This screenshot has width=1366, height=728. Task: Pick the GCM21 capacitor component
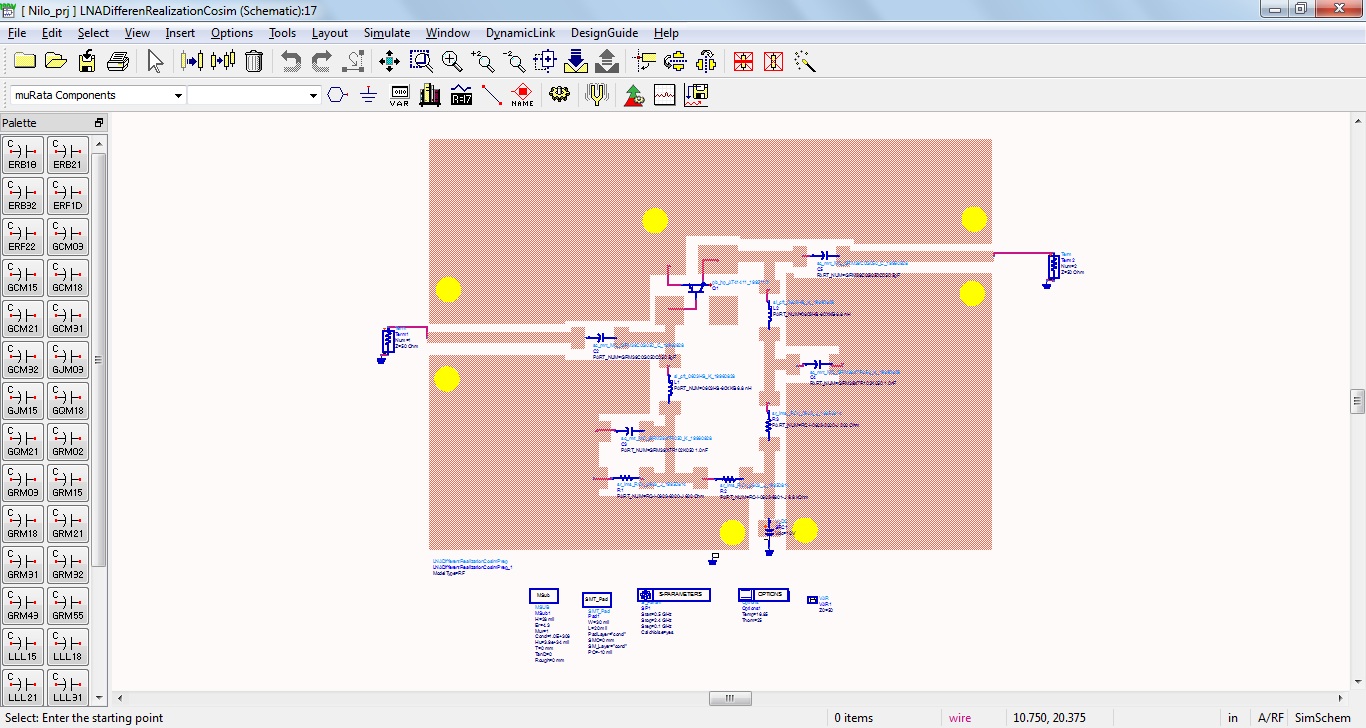pos(23,319)
